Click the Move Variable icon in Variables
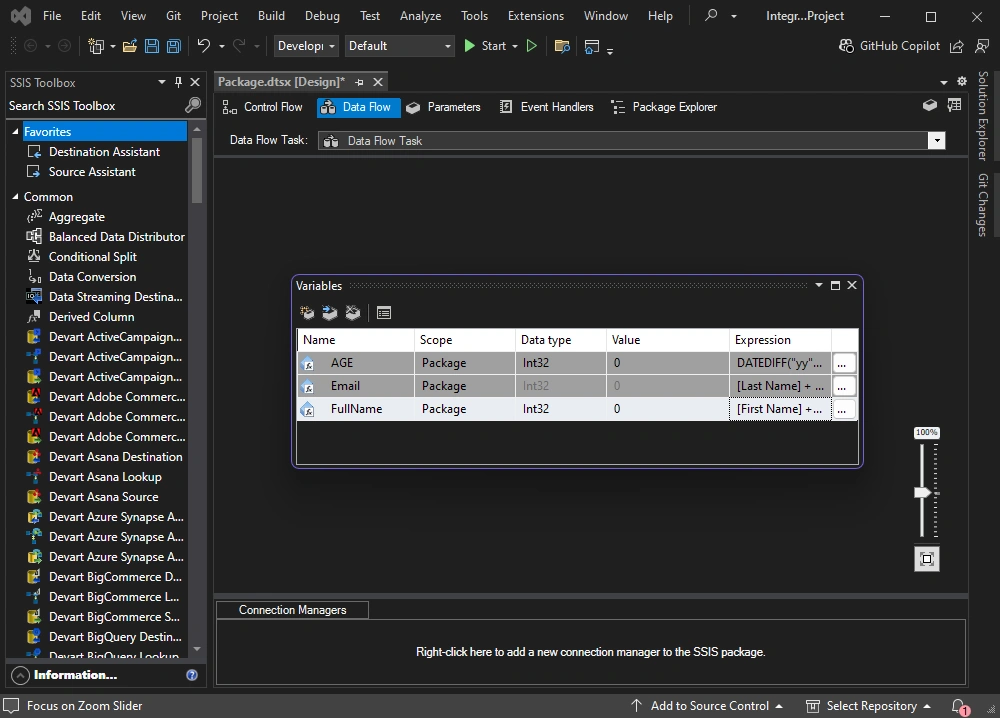 330,312
